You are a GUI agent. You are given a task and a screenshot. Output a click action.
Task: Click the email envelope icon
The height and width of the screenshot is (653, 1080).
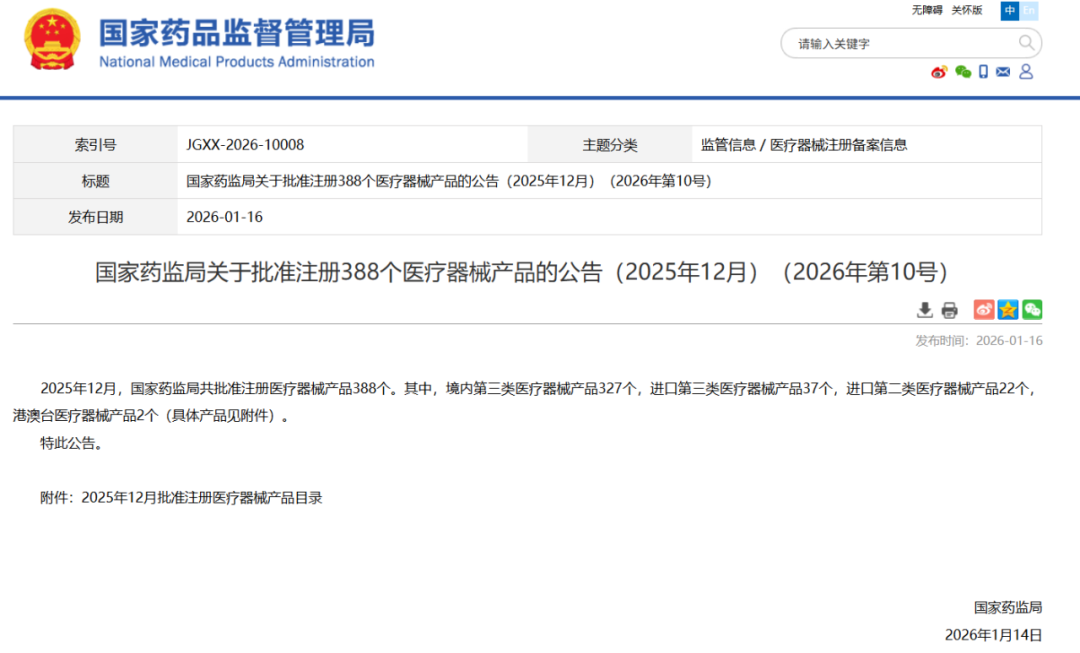pyautogui.click(x=1003, y=72)
